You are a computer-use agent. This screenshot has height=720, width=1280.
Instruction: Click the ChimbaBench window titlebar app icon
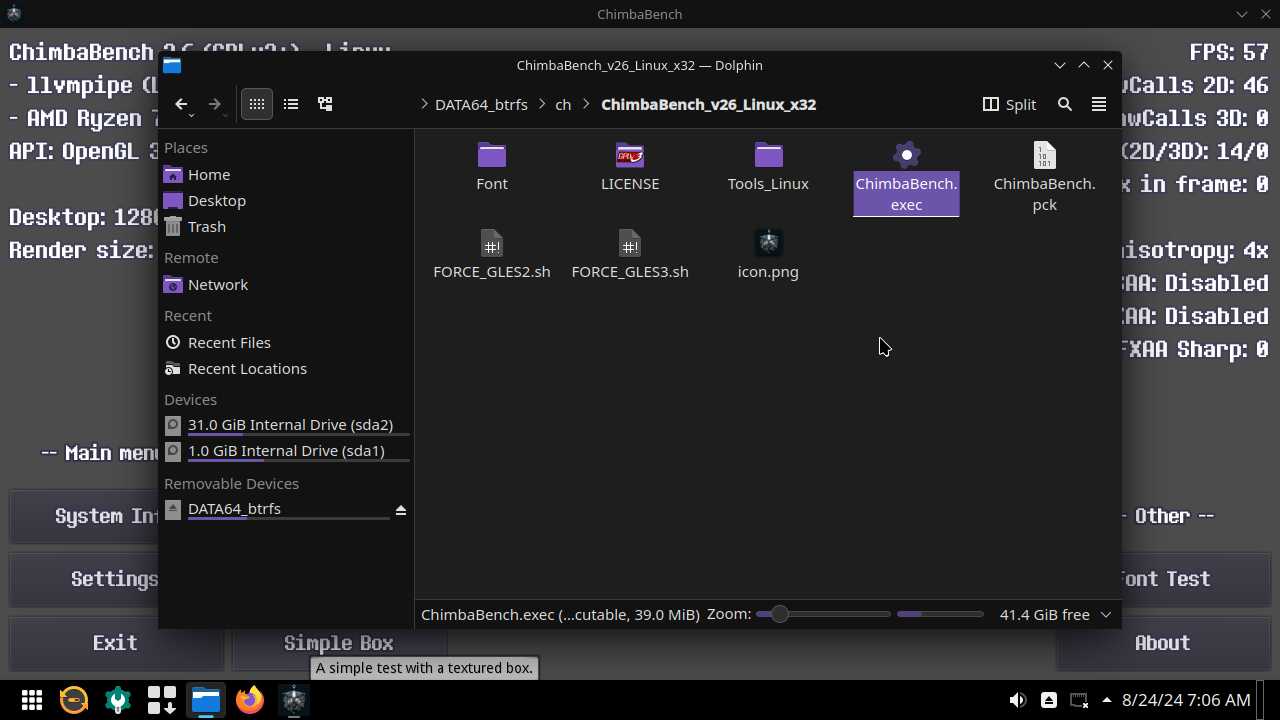tap(14, 14)
